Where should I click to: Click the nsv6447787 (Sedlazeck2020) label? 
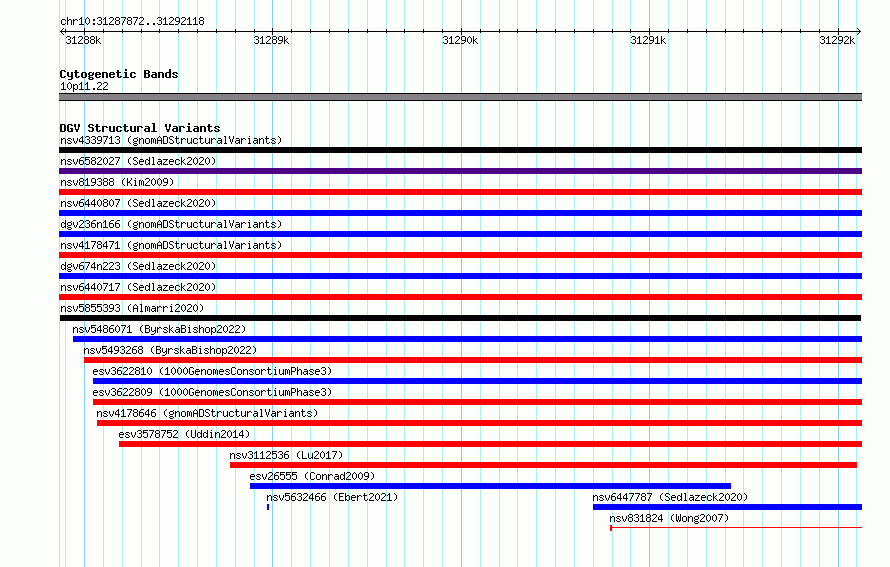[670, 497]
